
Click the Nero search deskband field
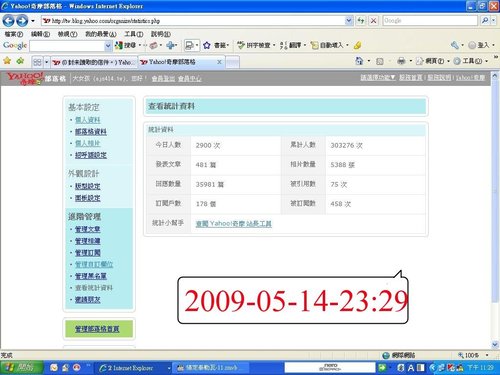tap(329, 368)
